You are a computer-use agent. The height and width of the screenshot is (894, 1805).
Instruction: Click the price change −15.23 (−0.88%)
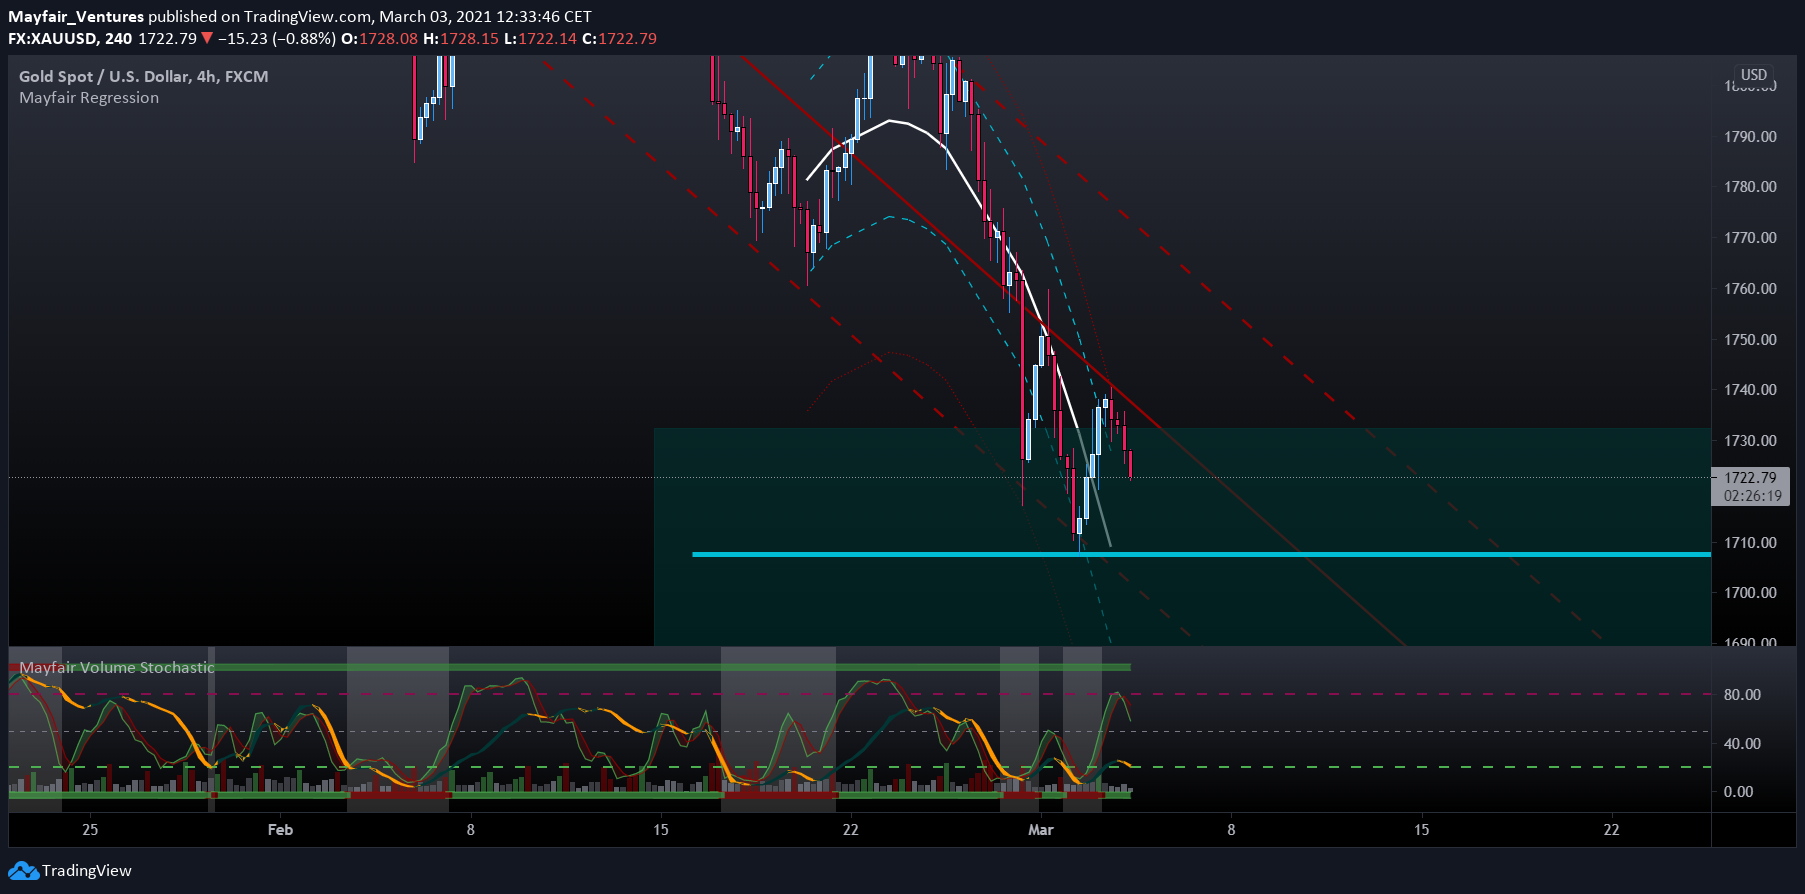coord(276,39)
